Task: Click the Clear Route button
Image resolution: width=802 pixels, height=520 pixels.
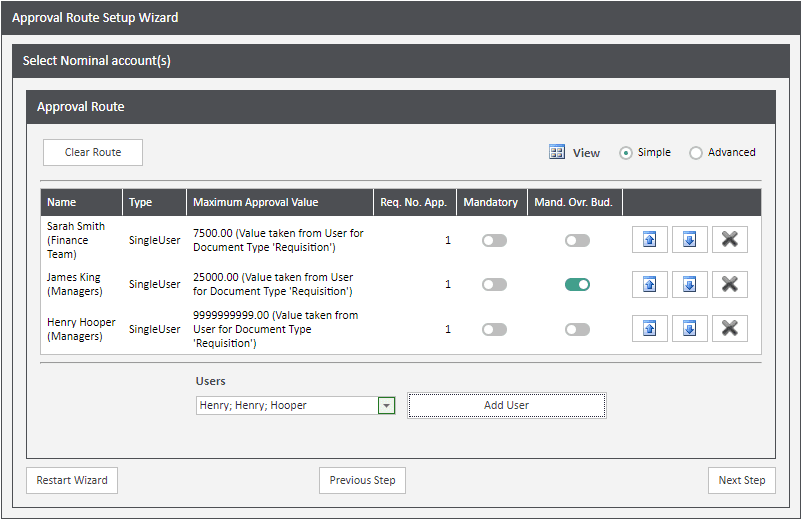Action: click(x=93, y=152)
